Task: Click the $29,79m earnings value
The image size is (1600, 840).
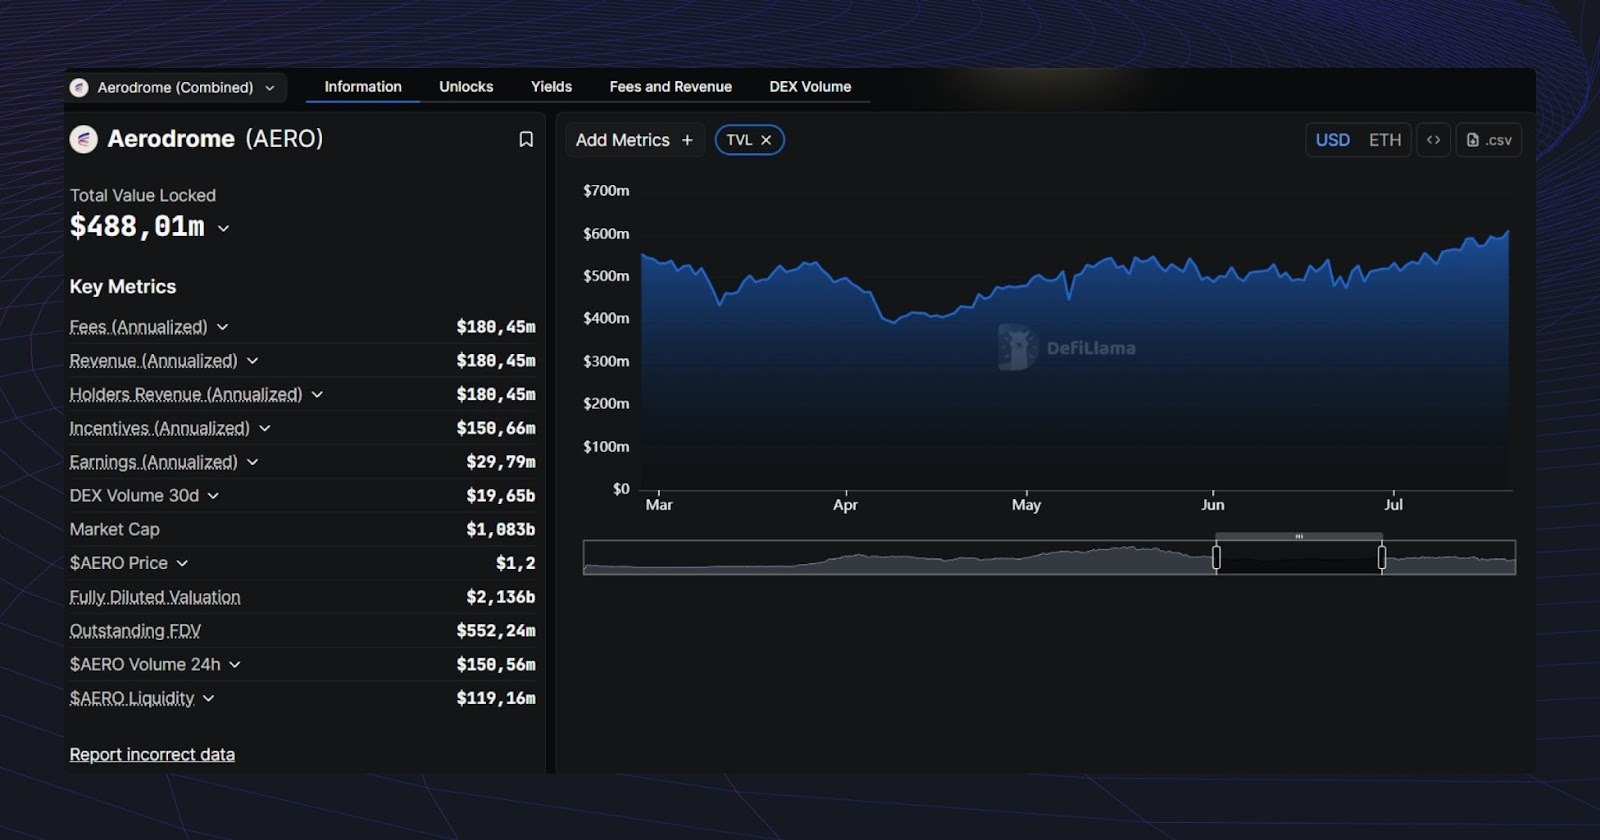Action: click(x=500, y=462)
